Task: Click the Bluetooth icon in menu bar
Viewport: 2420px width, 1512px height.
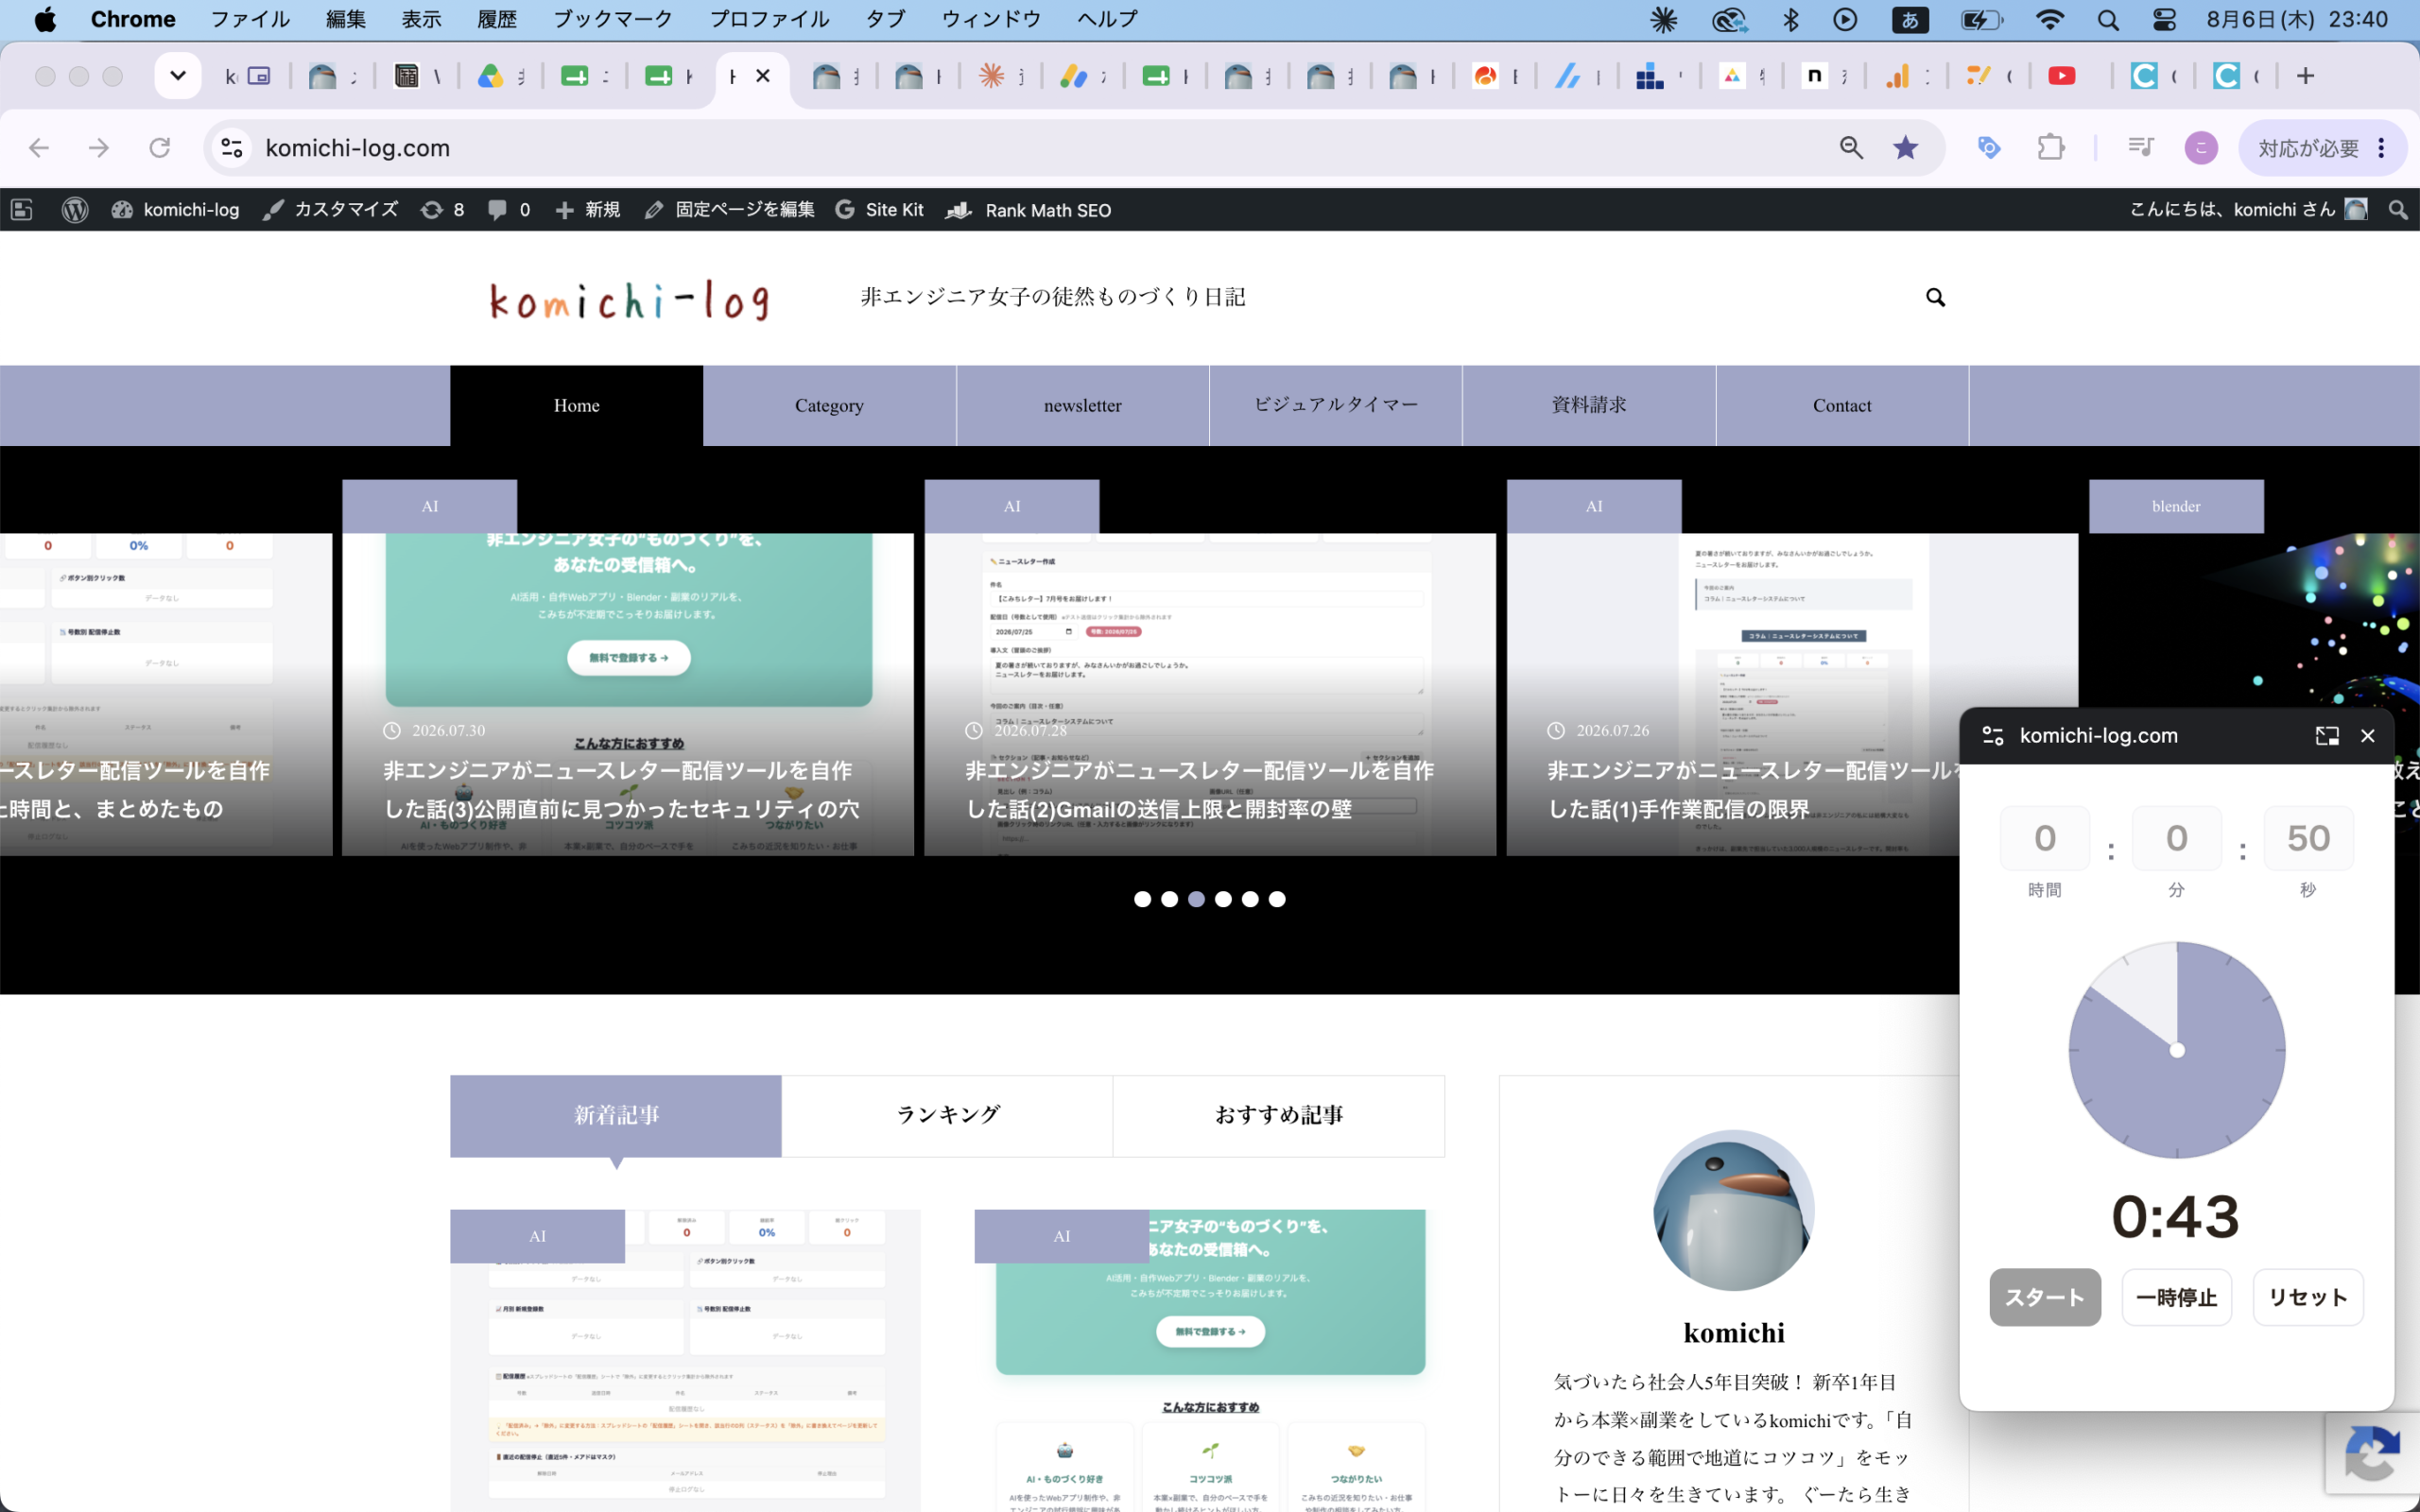Action: tap(1791, 19)
